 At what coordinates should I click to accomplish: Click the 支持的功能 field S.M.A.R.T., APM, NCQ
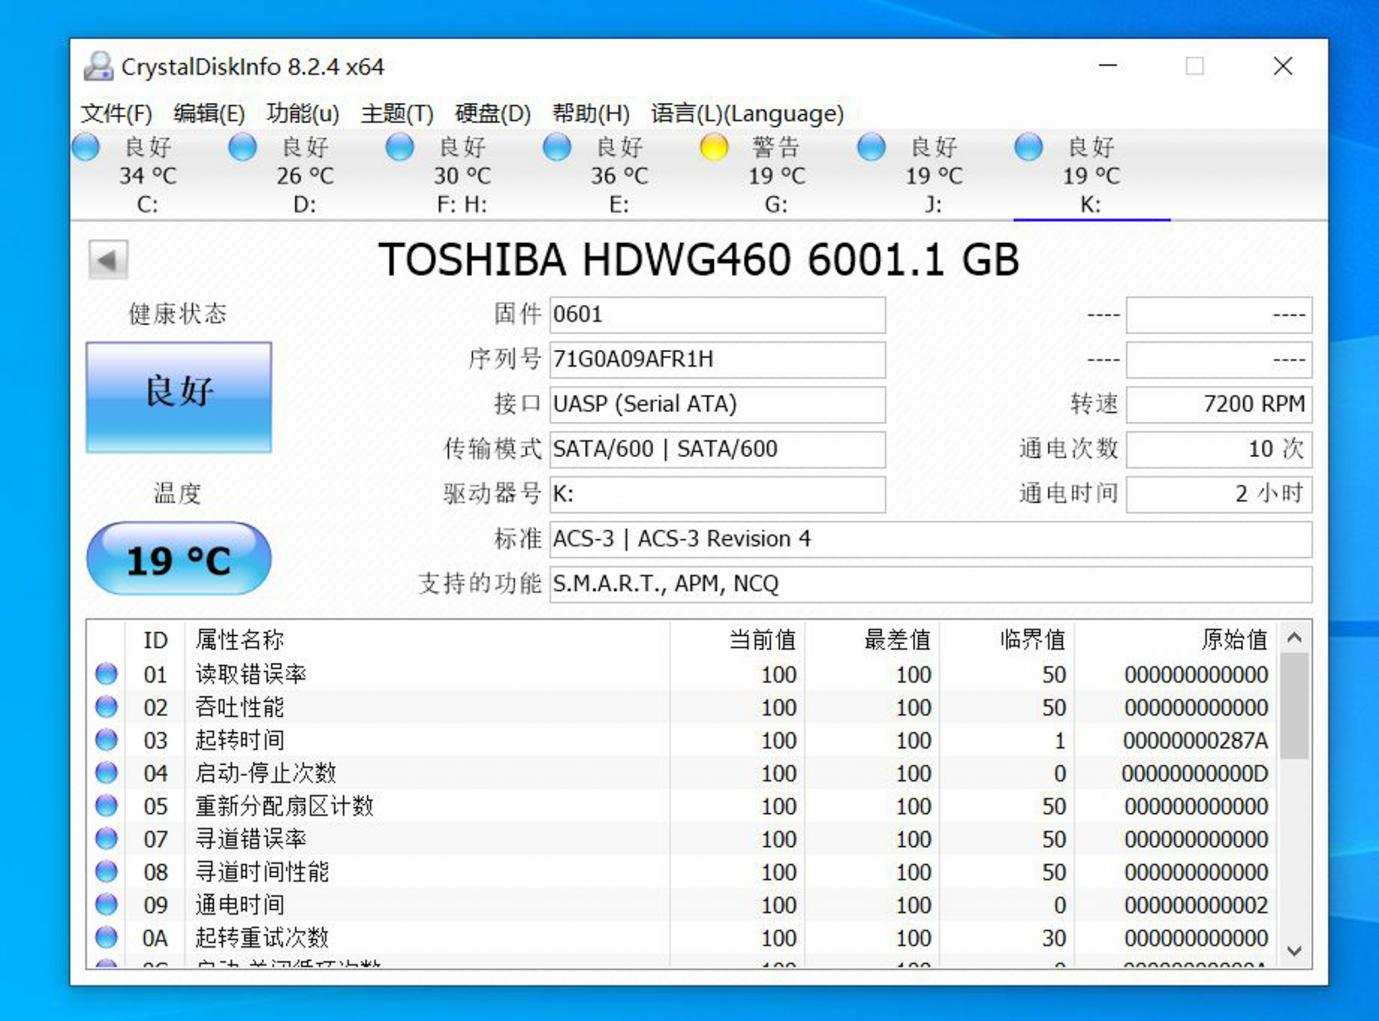[x=931, y=584]
